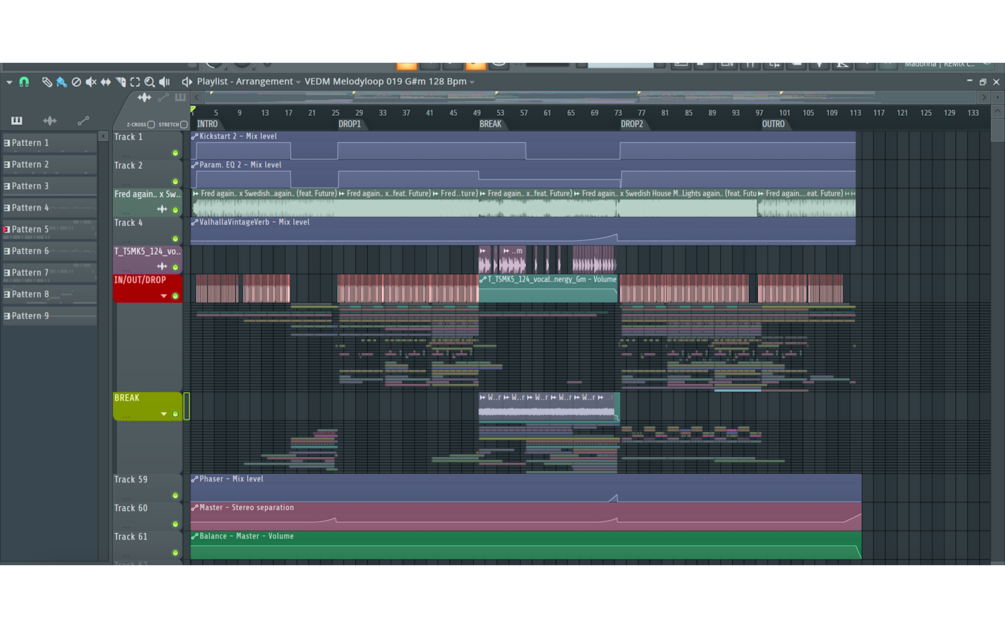Select the Mute tool
Viewport: 1005px width, 628px height.
tap(91, 81)
